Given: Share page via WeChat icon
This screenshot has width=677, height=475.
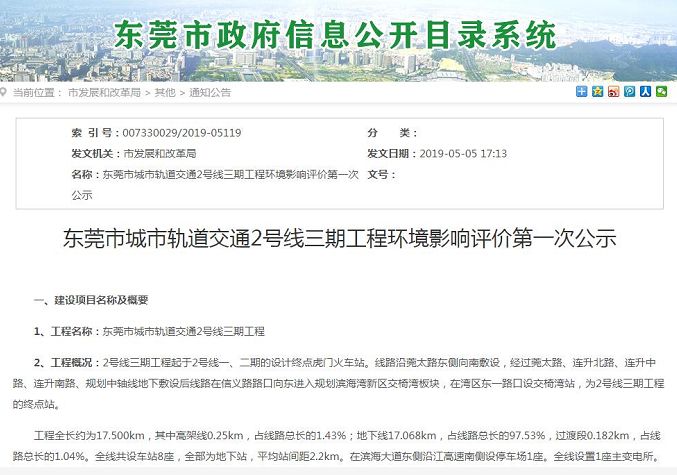Looking at the screenshot, I should click(661, 92).
